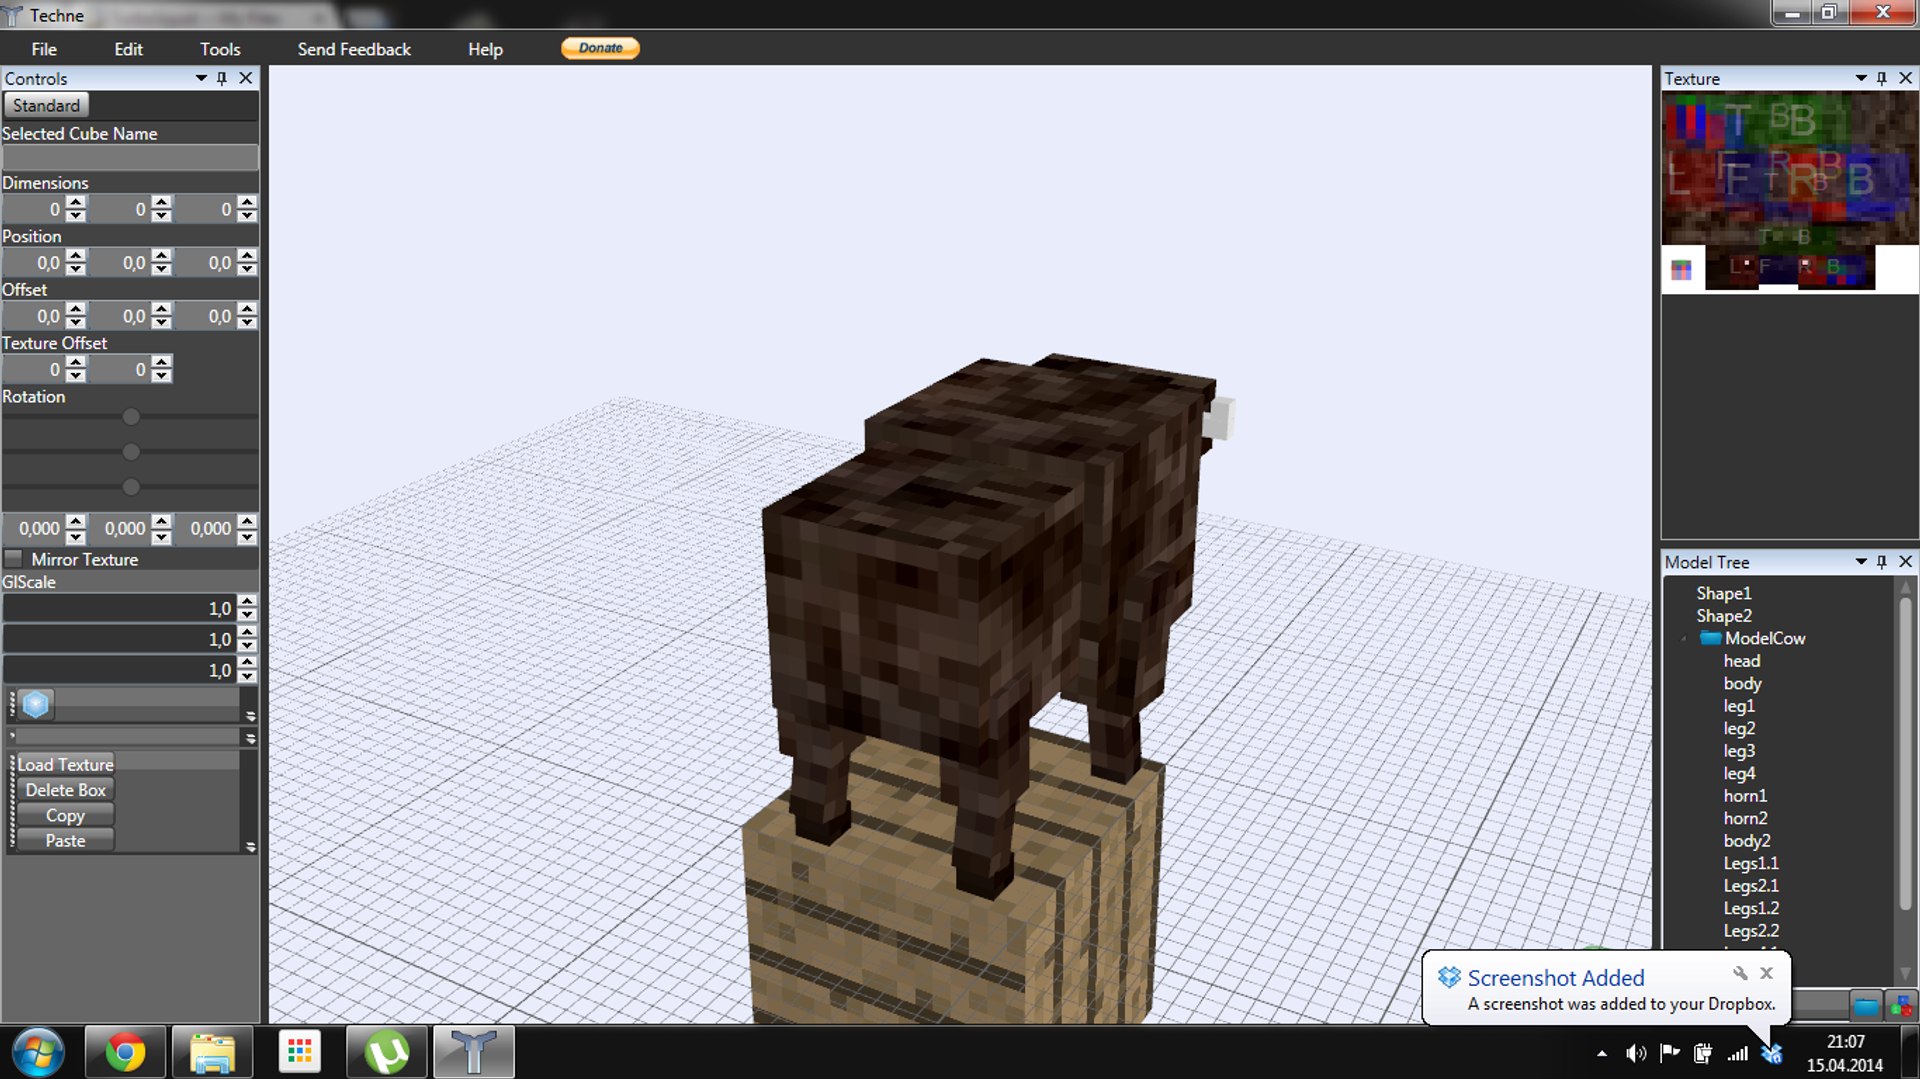Pin the Model Tree panel
1920x1079 pixels.
(x=1882, y=562)
